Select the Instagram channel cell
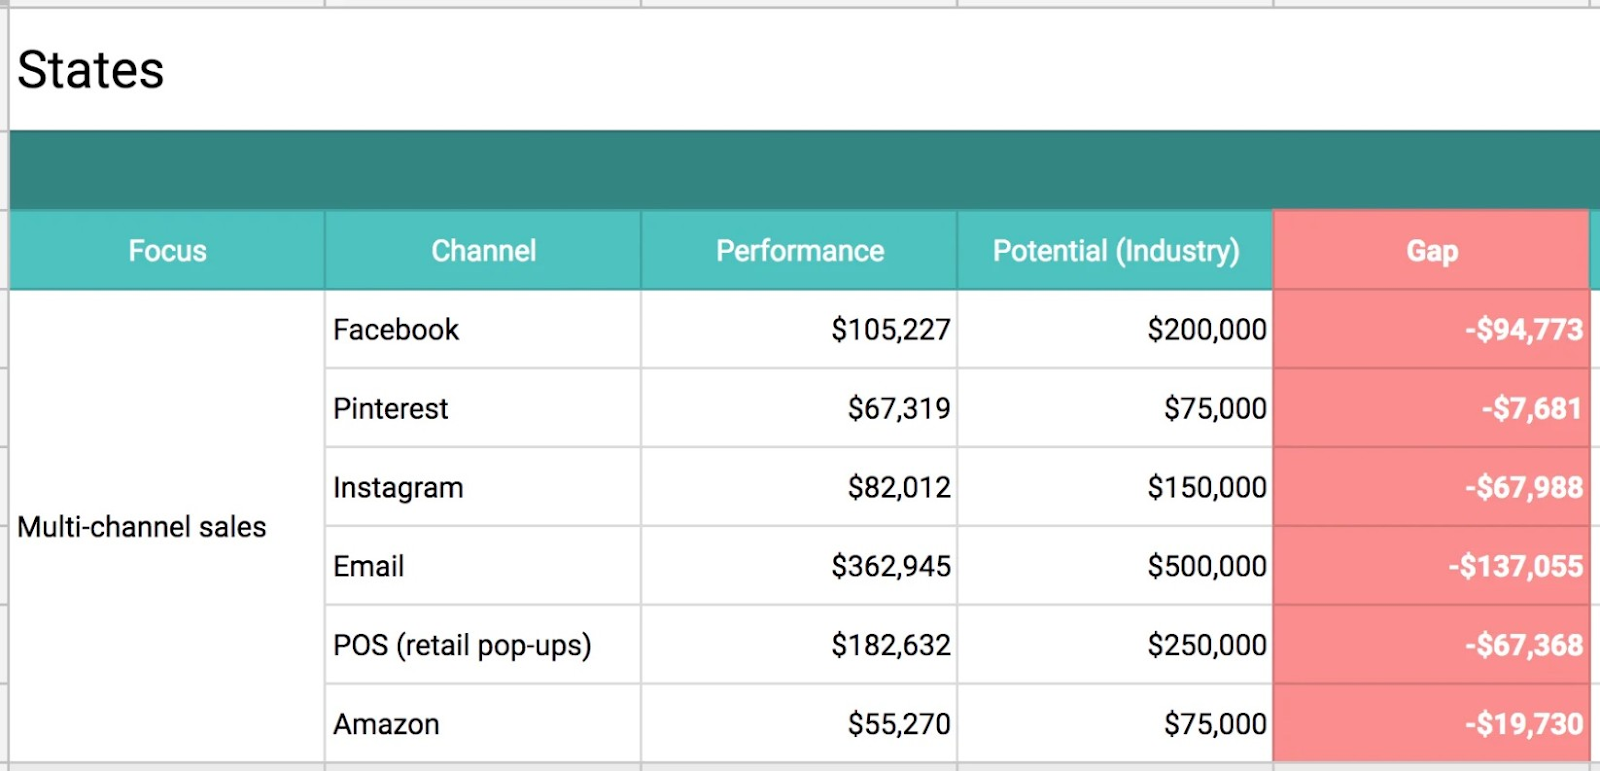 [398, 487]
